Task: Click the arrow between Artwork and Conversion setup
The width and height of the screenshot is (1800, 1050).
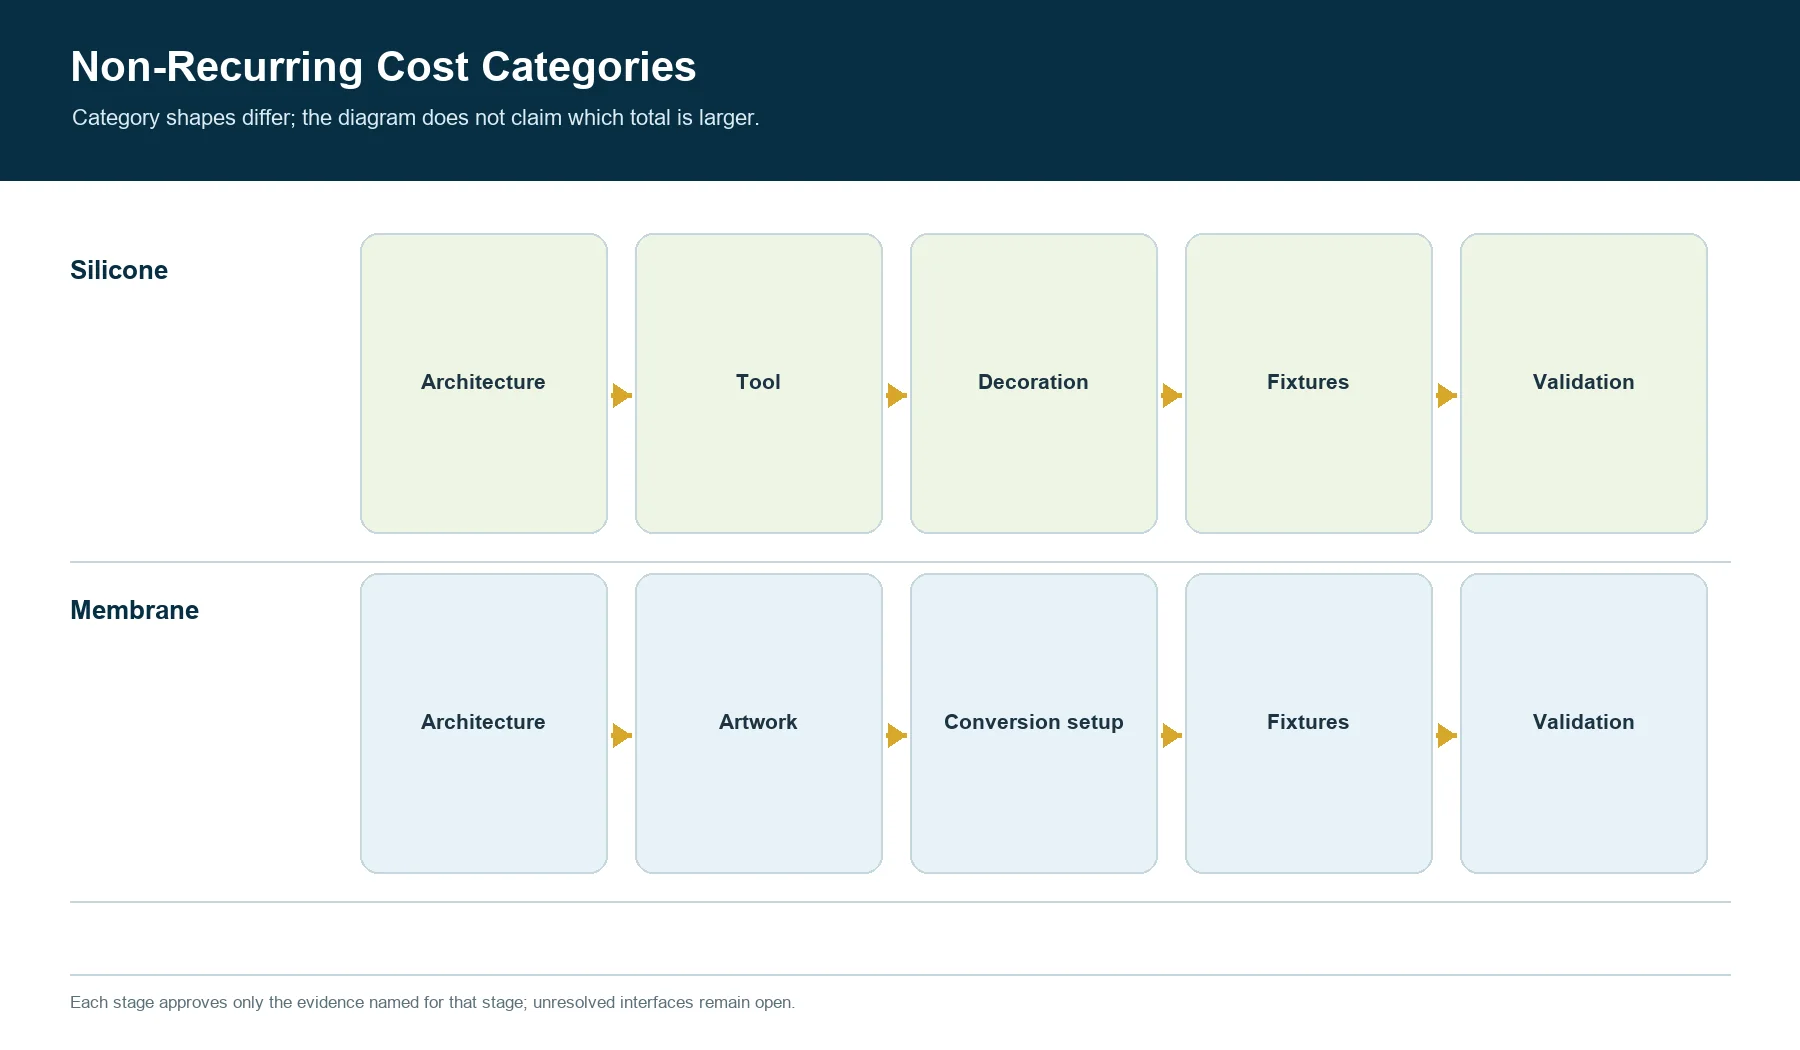Action: [x=896, y=735]
